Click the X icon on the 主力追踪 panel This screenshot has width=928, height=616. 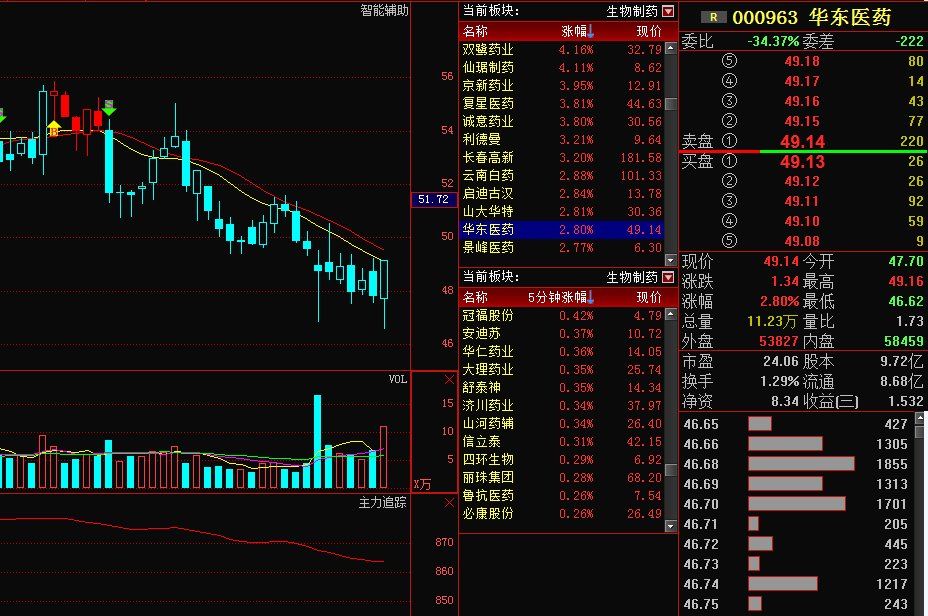[448, 503]
